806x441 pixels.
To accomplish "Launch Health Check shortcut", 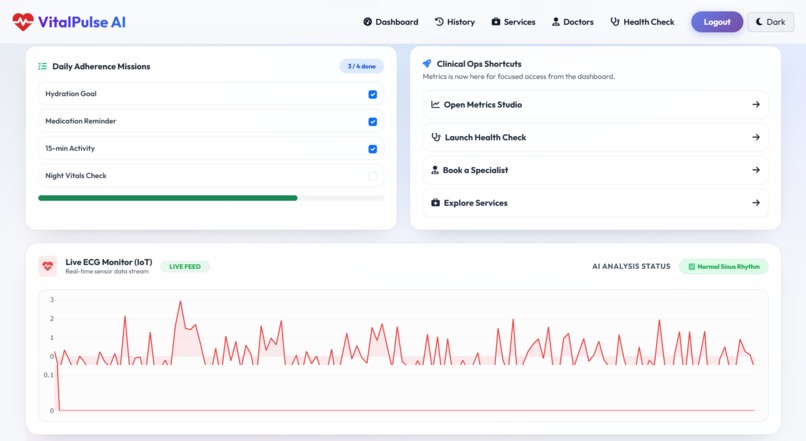I will [x=595, y=137].
